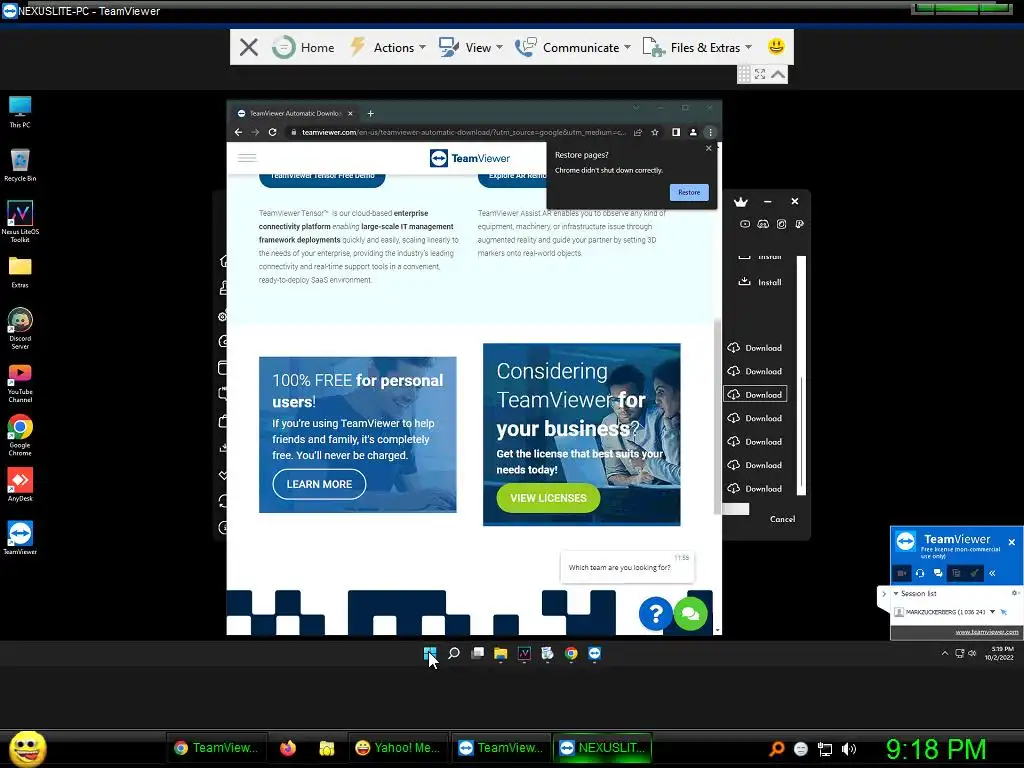Click Restore in the Restore pages popup
The width and height of the screenshot is (1024, 768).
pos(688,192)
